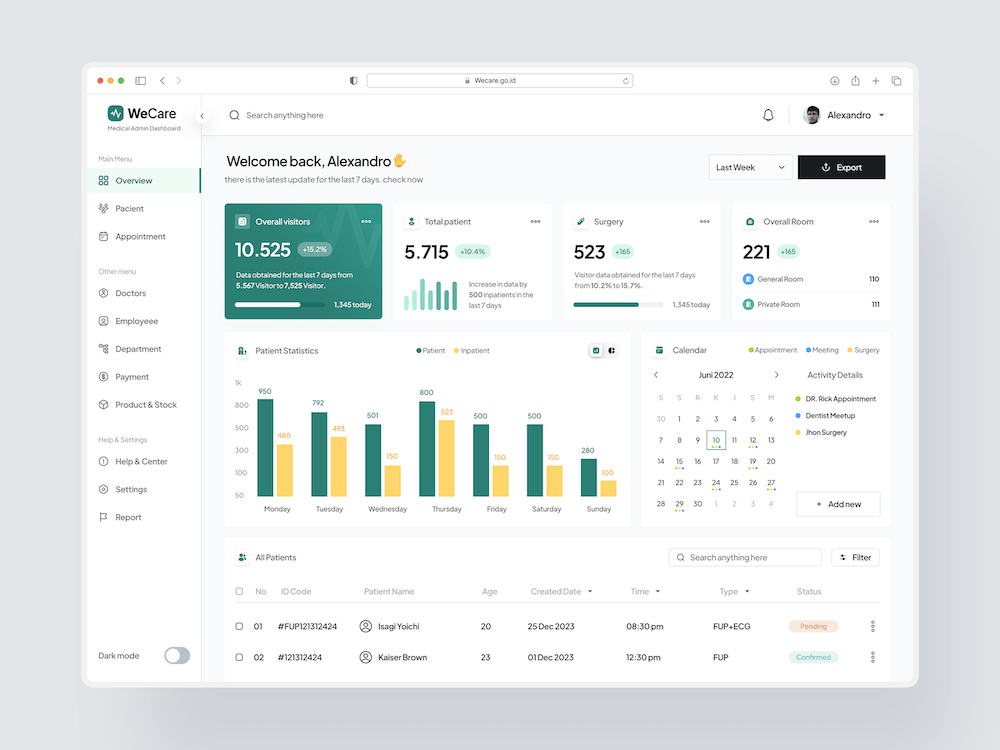Go to next month in the calendar
Screen dimensions: 1000x750
pos(776,375)
